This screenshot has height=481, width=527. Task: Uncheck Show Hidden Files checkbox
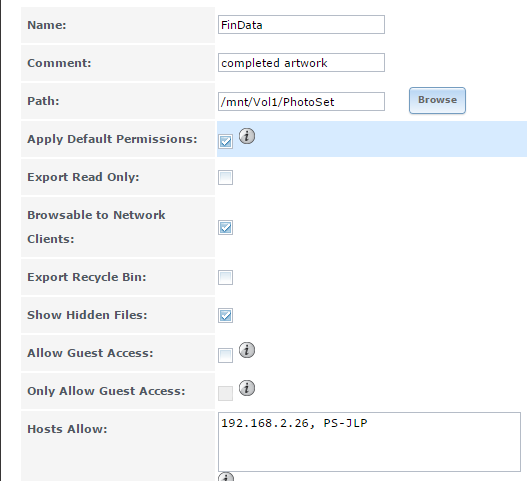(x=225, y=315)
